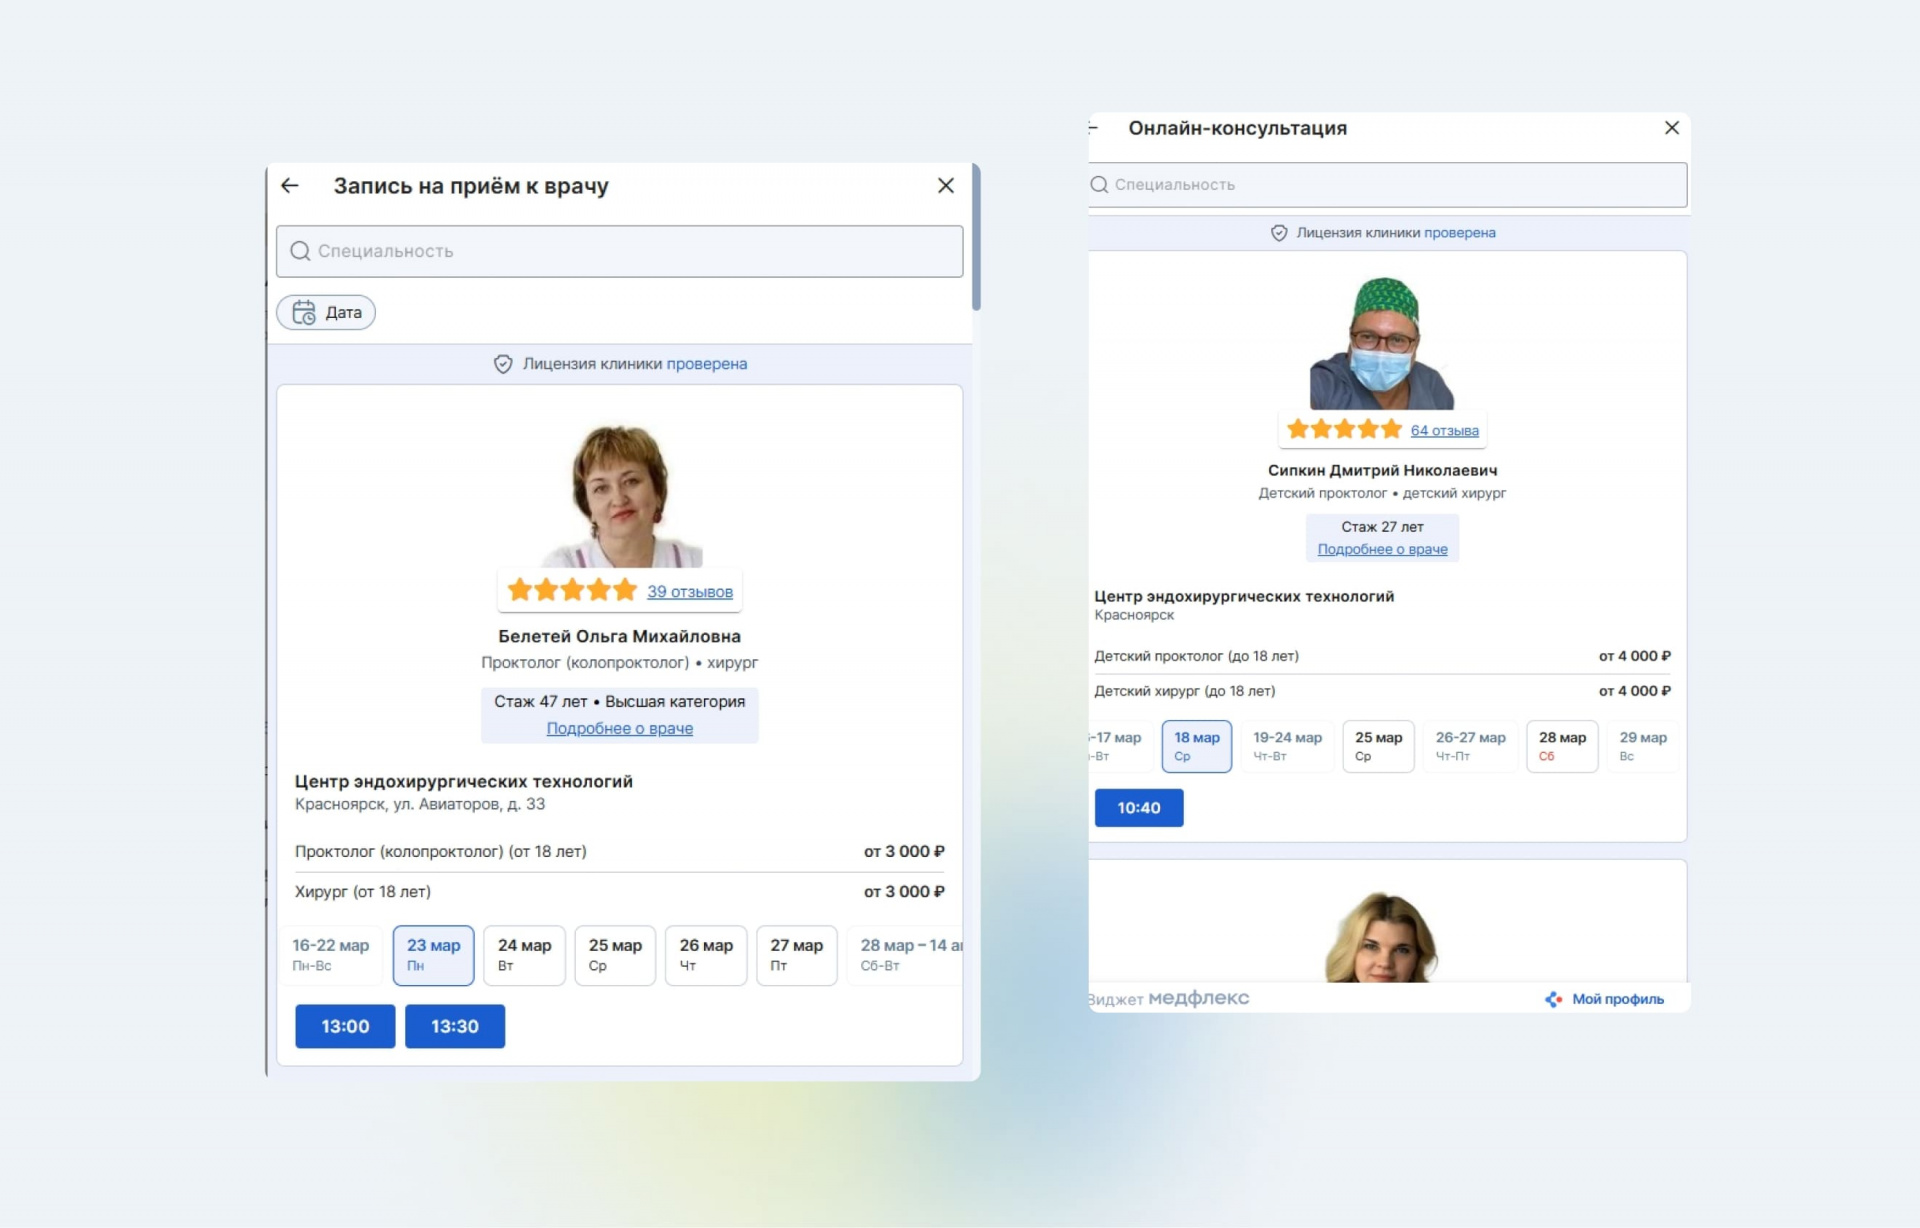This screenshot has width=1920, height=1228.
Task: Open photo of Сипкин Дмитрий Николаевич
Action: (1382, 343)
